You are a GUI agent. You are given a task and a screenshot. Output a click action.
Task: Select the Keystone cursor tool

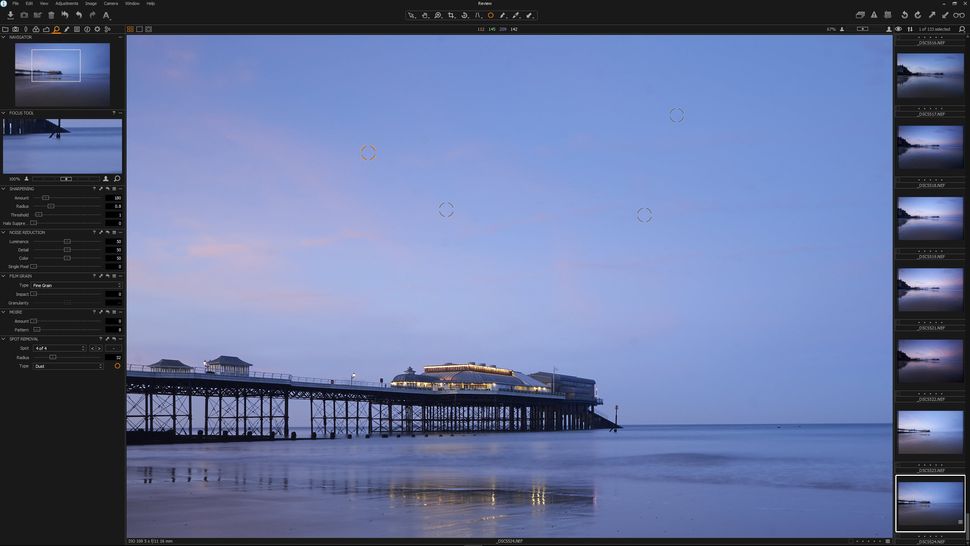point(478,15)
